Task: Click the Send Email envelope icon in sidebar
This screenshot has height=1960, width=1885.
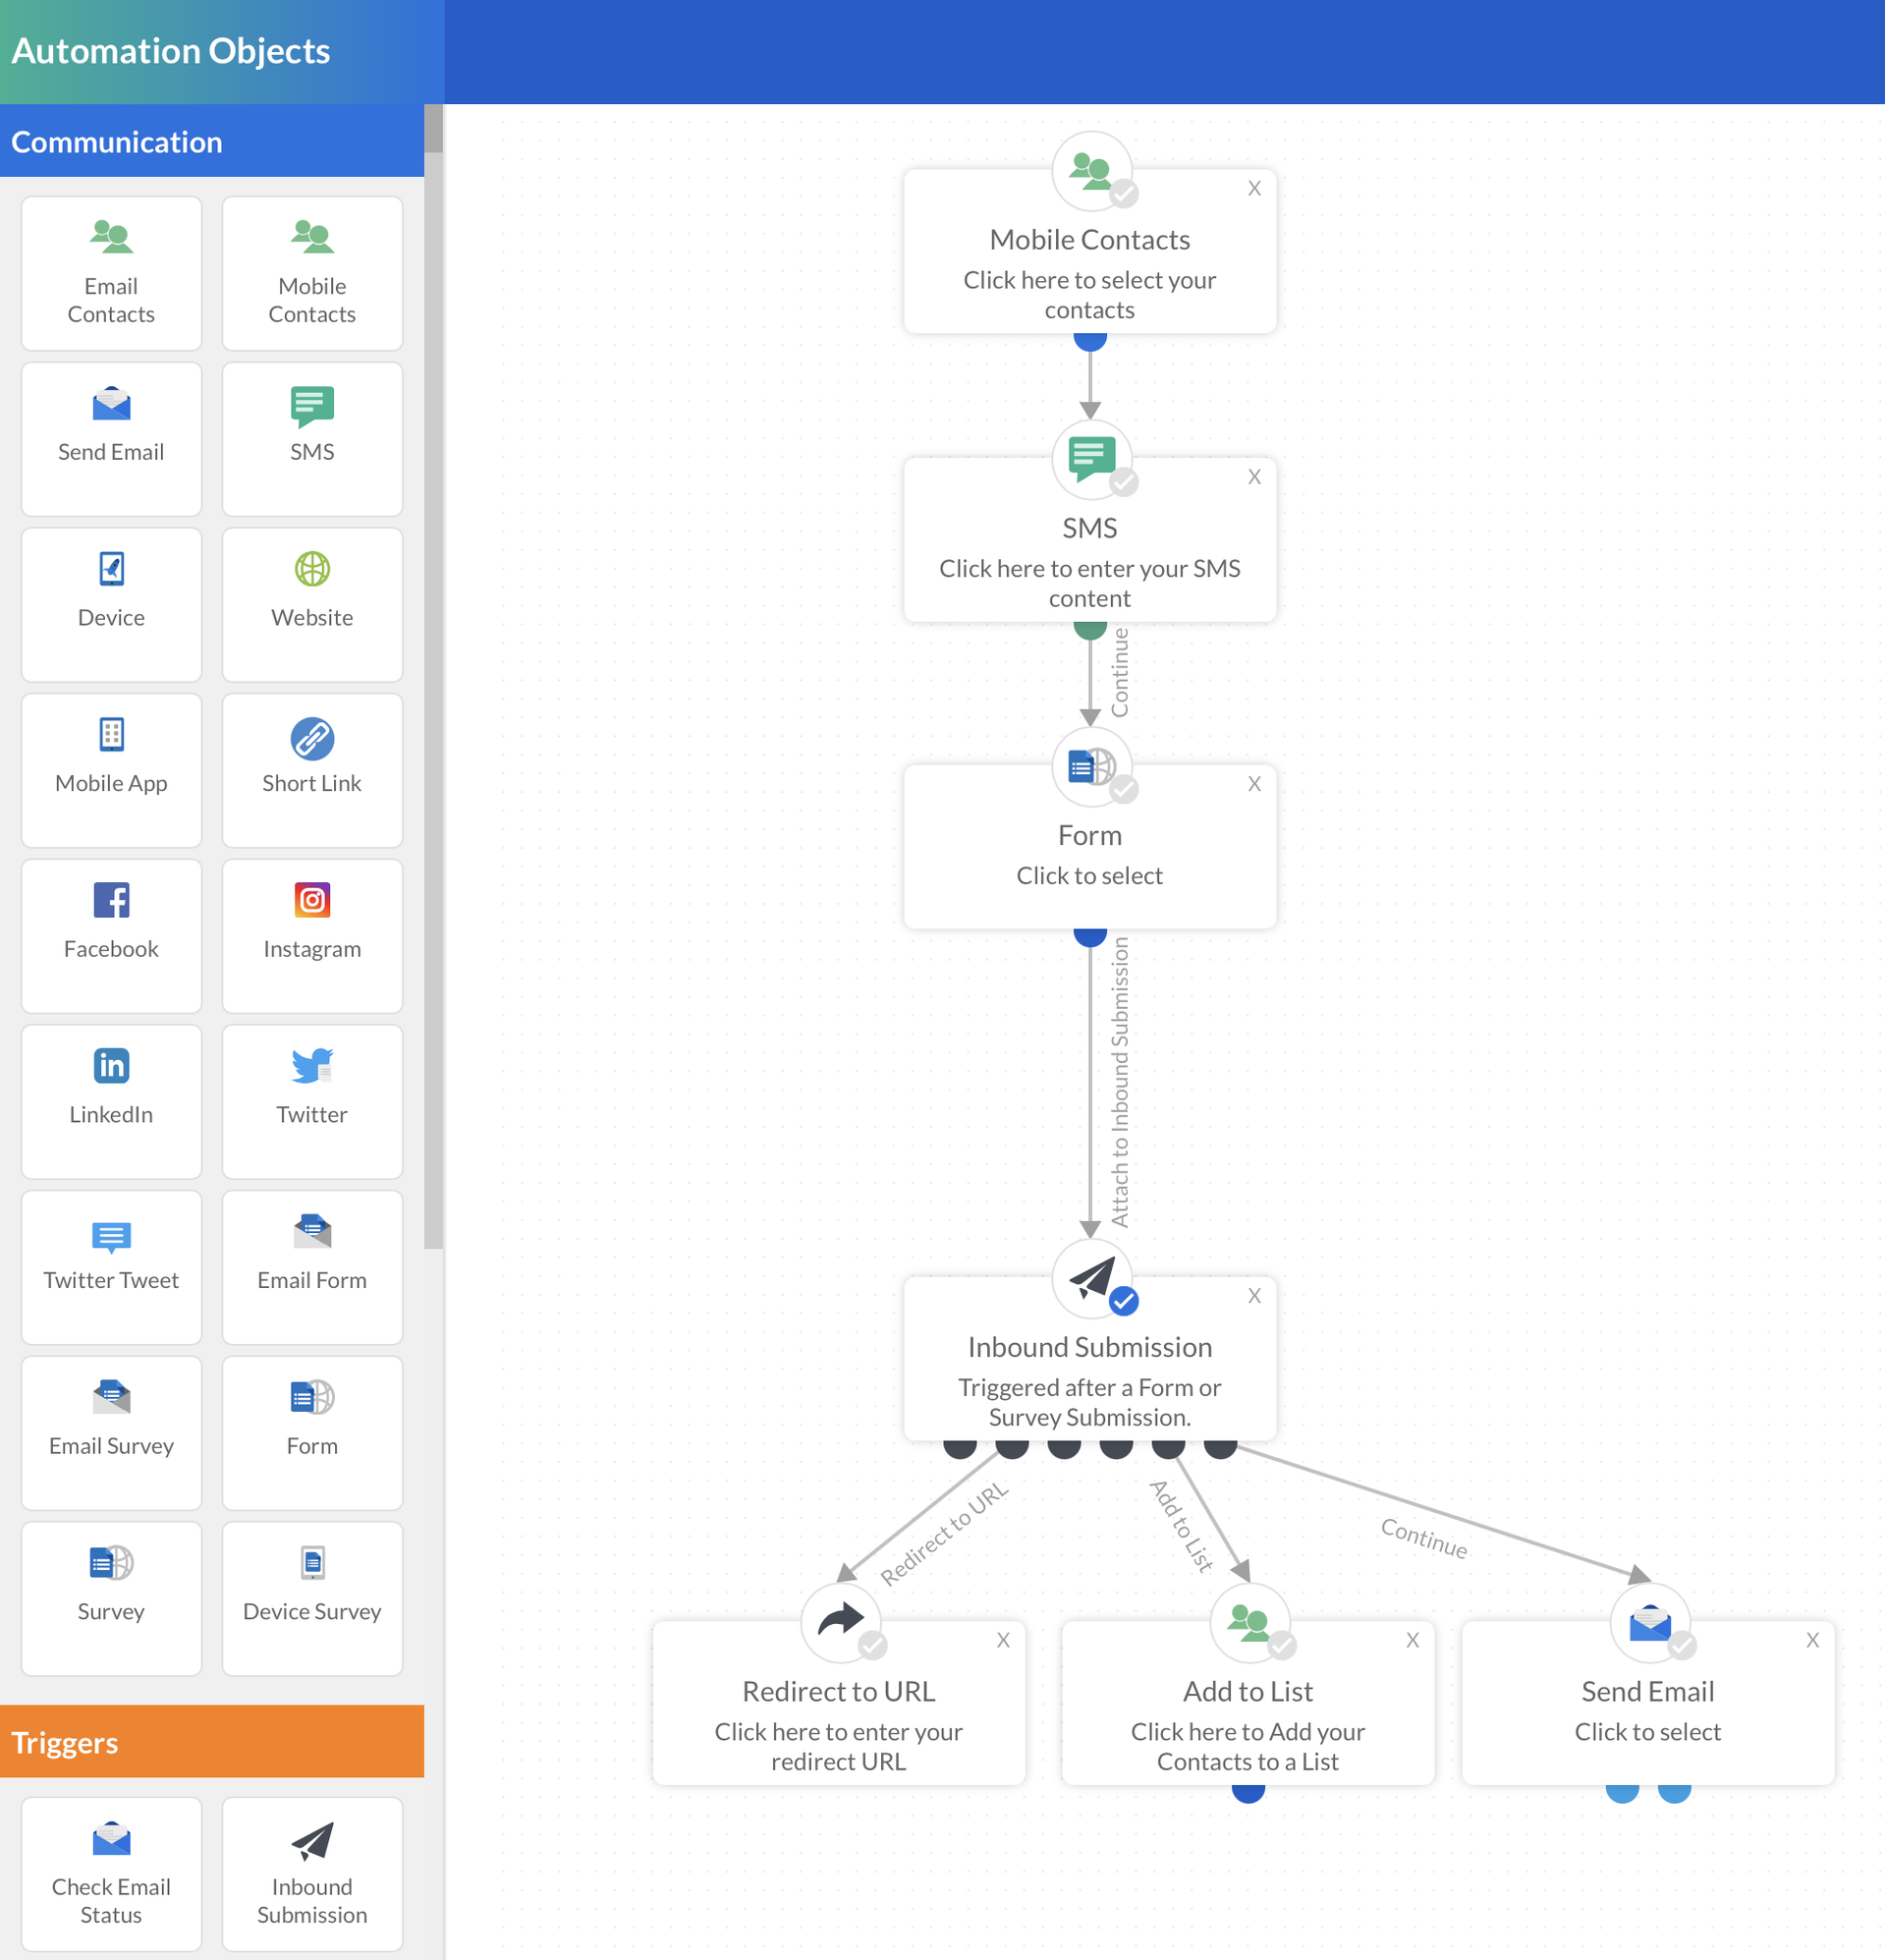Action: pos(111,404)
